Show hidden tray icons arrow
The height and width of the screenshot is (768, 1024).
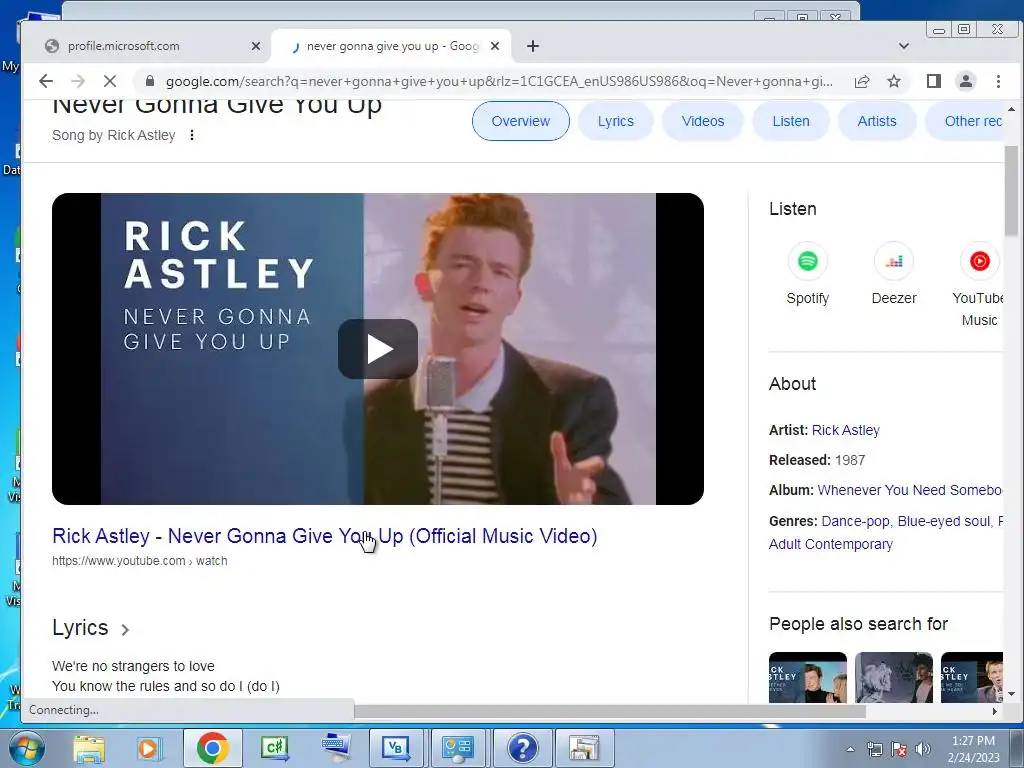coord(850,749)
